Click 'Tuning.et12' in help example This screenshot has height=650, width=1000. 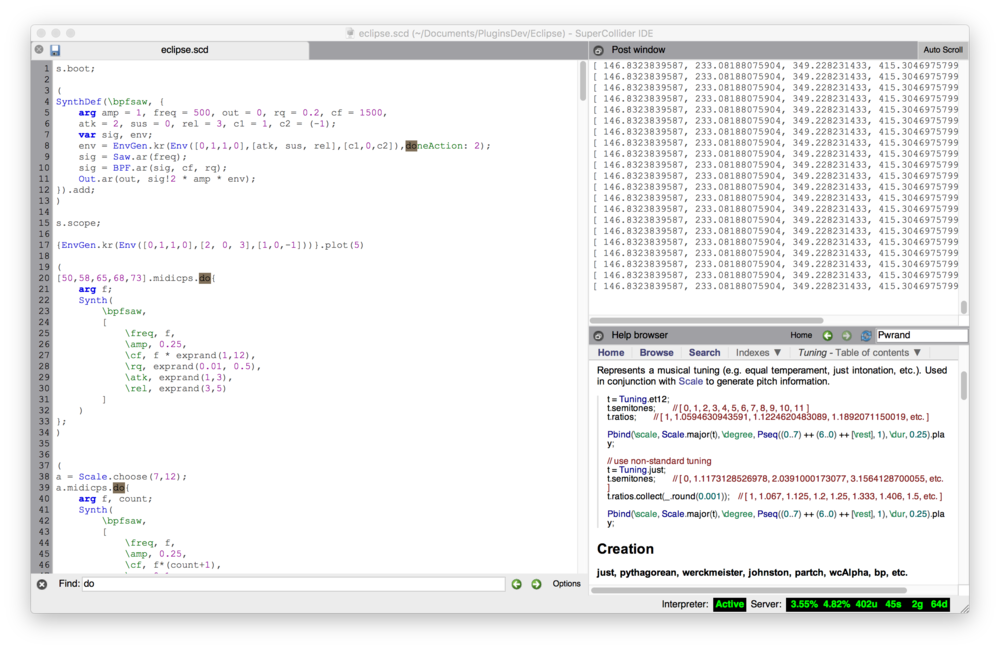click(x=643, y=399)
